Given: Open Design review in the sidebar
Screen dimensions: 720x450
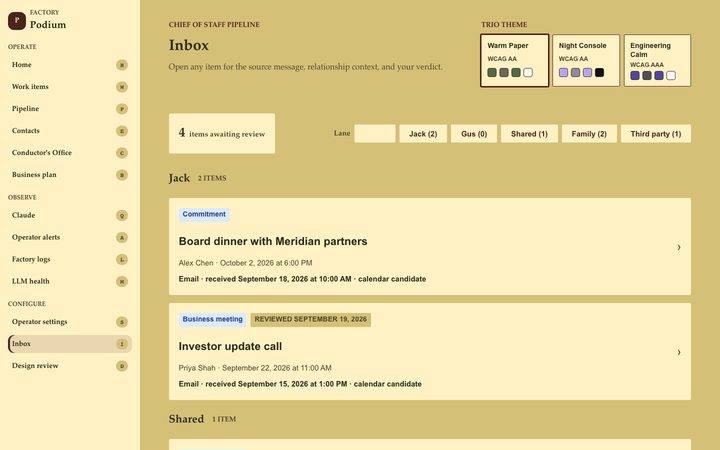Looking at the screenshot, I should [70, 366].
